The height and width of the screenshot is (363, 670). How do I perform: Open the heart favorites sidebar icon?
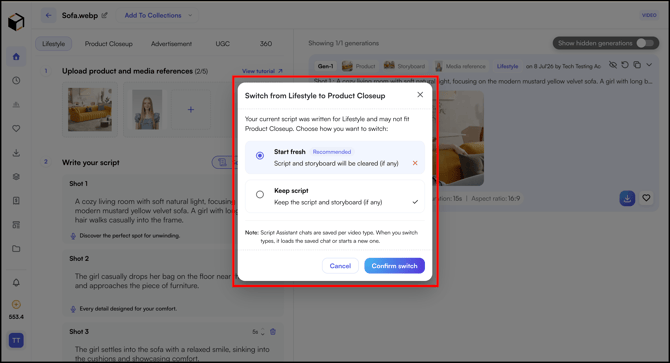pos(16,129)
